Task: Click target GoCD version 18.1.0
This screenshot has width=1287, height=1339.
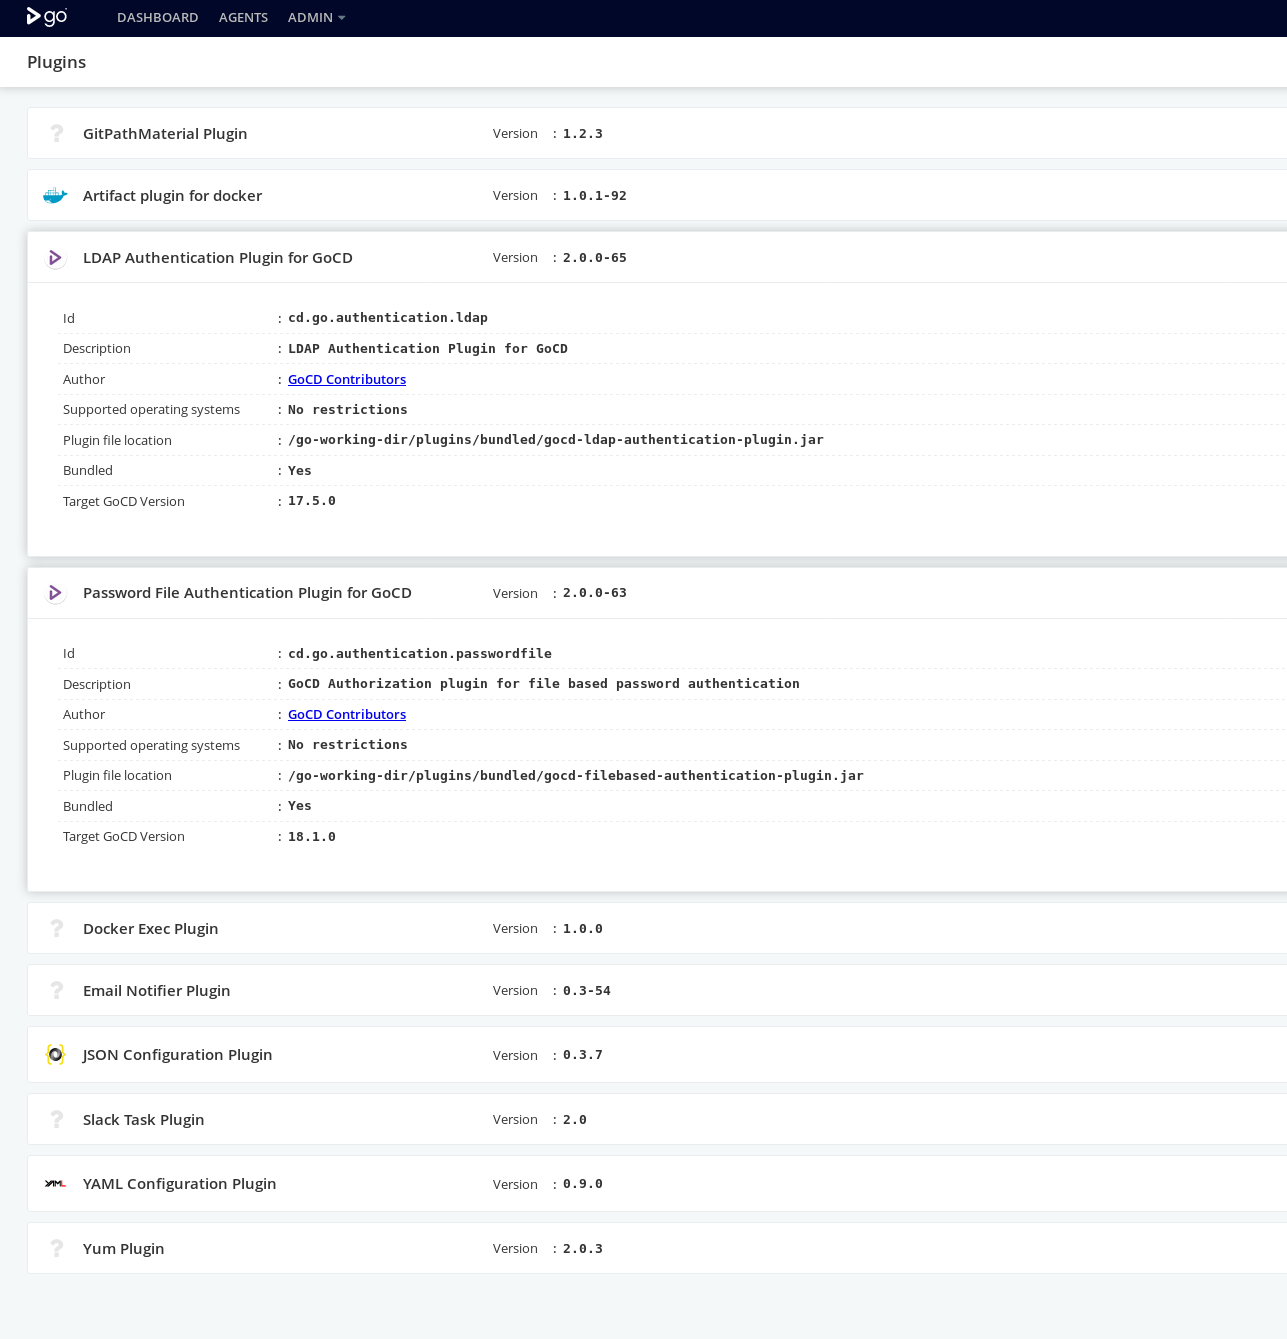Action: click(x=312, y=836)
